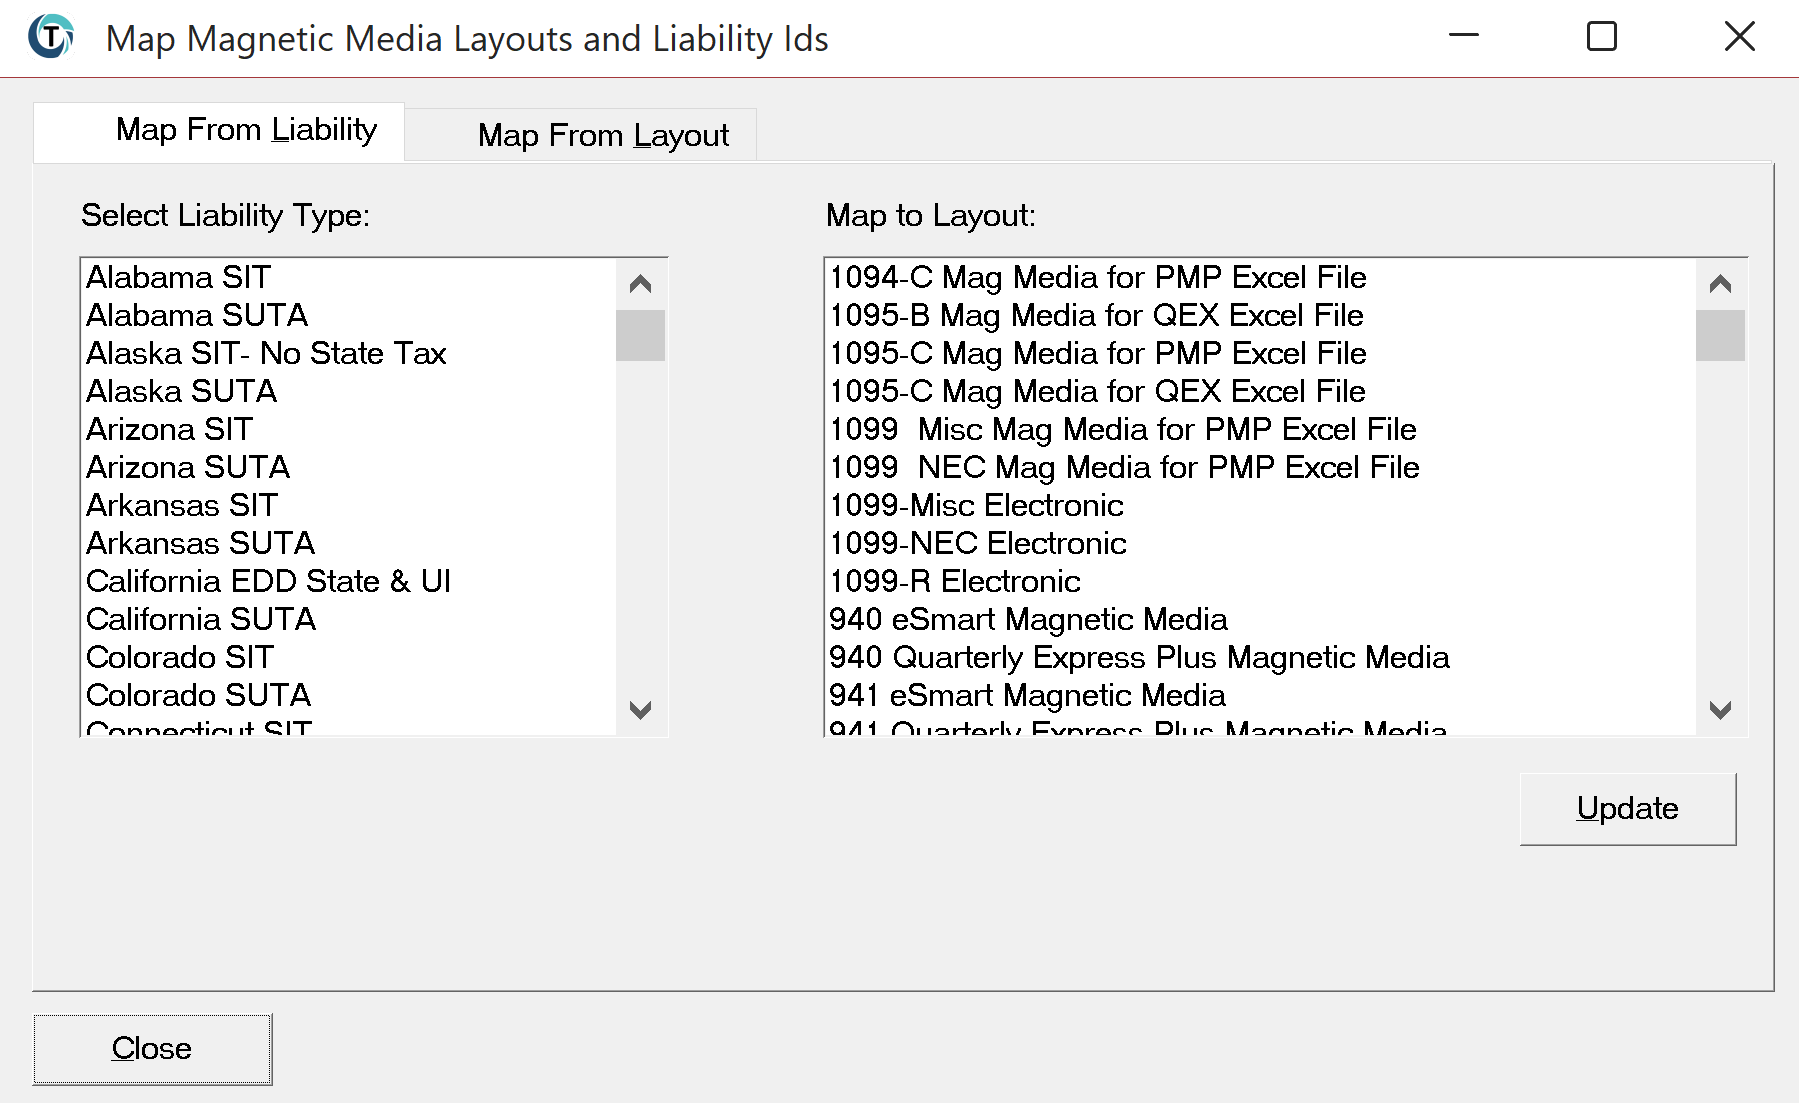Pick 941 eSmart Magnetic Media layout

click(1026, 695)
